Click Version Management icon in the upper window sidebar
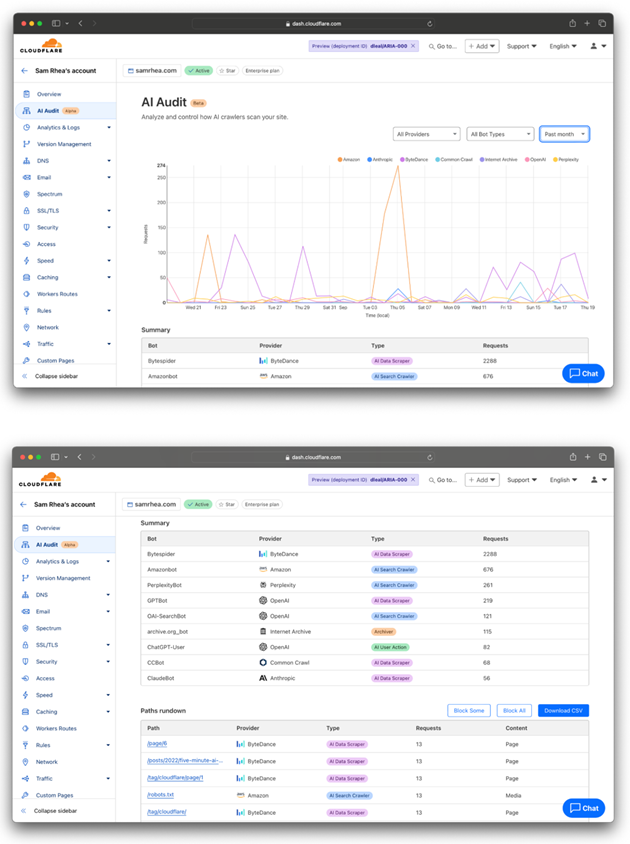Image resolution: width=630 pixels, height=844 pixels. coord(26,144)
